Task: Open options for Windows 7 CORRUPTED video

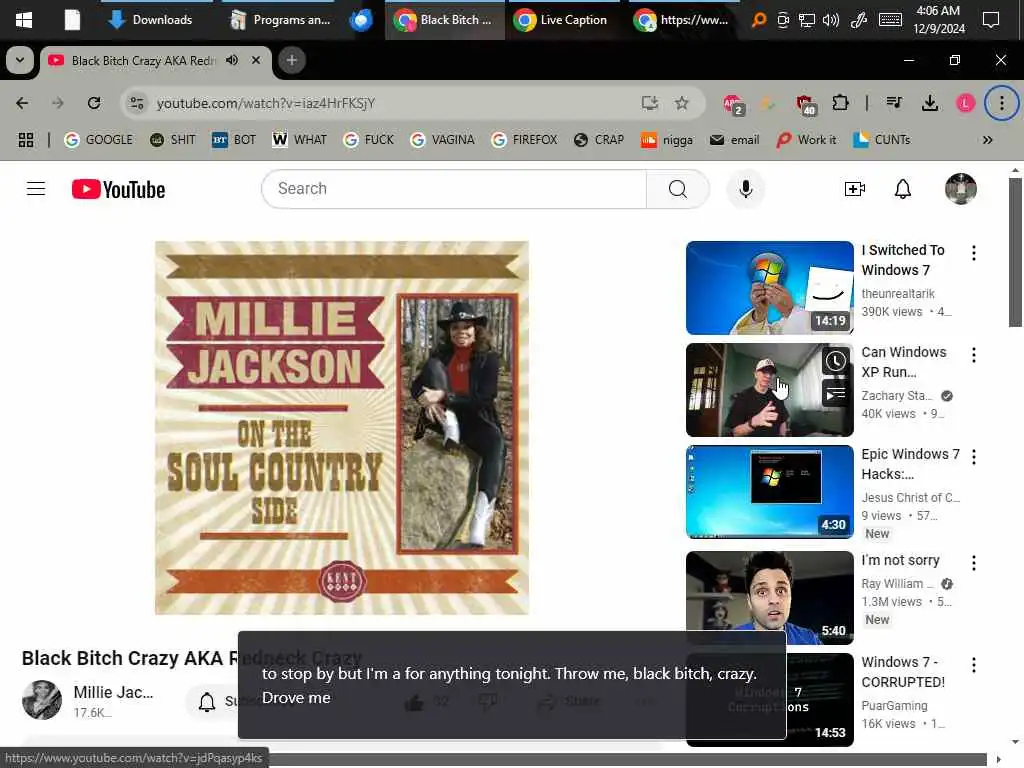Action: (x=973, y=665)
